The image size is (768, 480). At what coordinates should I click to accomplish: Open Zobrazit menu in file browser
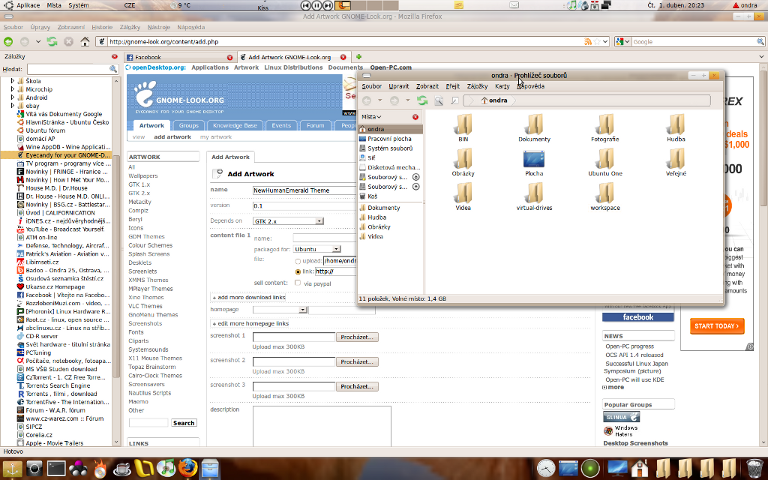coord(427,86)
